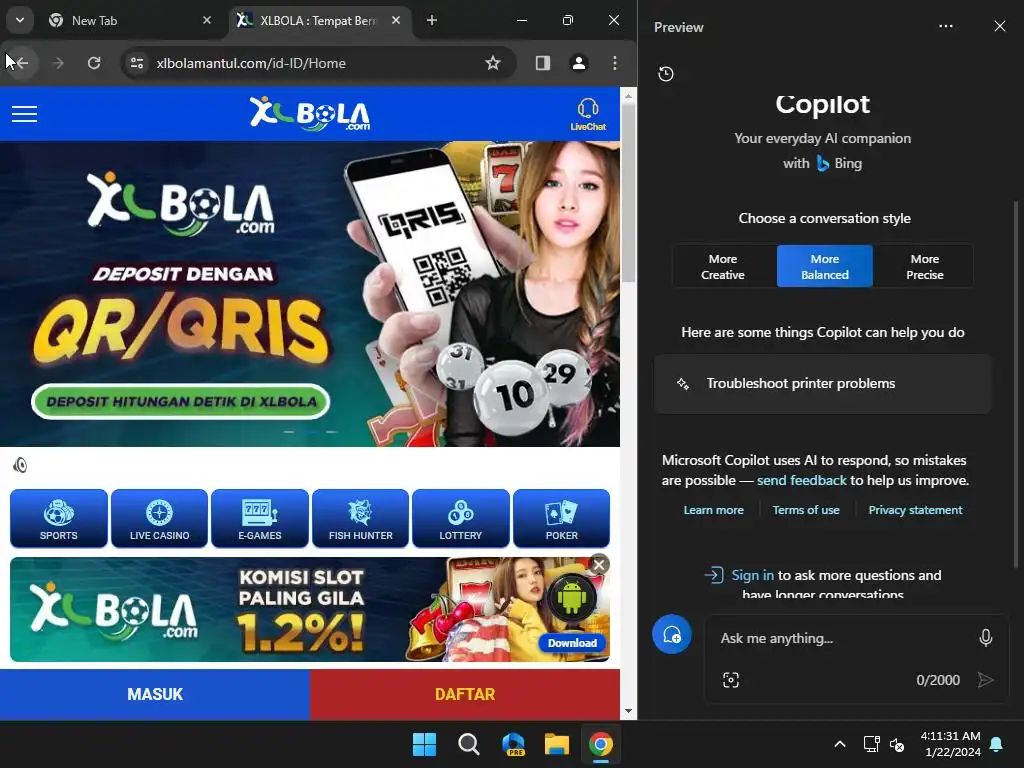Viewport: 1024px width, 768px height.
Task: Click Chrome icon in taskbar
Action: click(x=601, y=744)
